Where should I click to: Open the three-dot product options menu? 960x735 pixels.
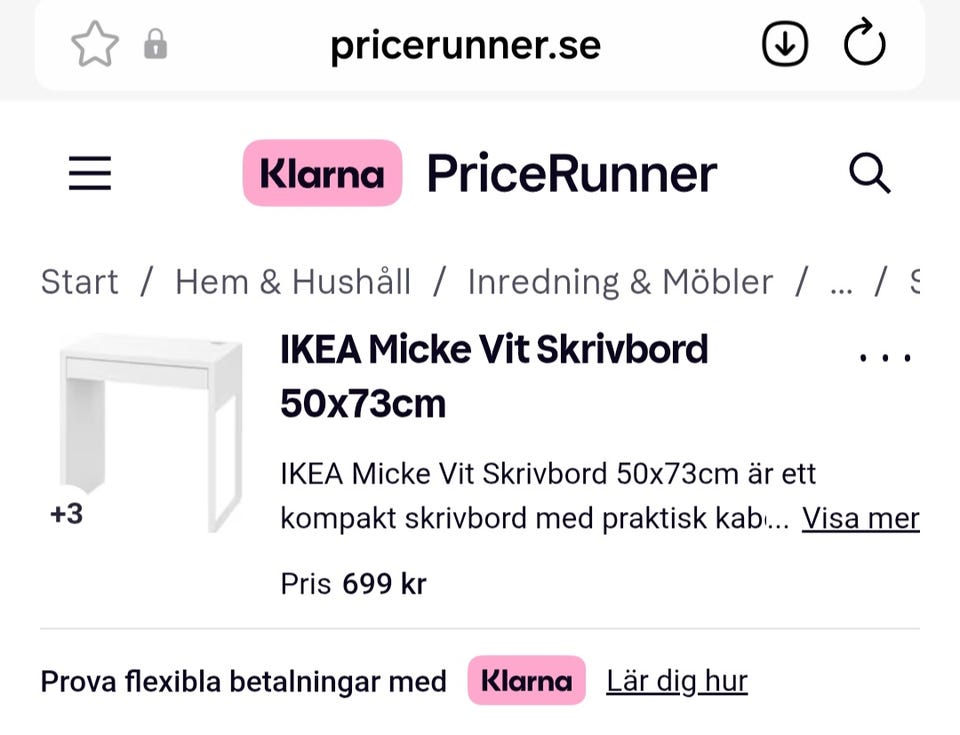pyautogui.click(x=885, y=357)
